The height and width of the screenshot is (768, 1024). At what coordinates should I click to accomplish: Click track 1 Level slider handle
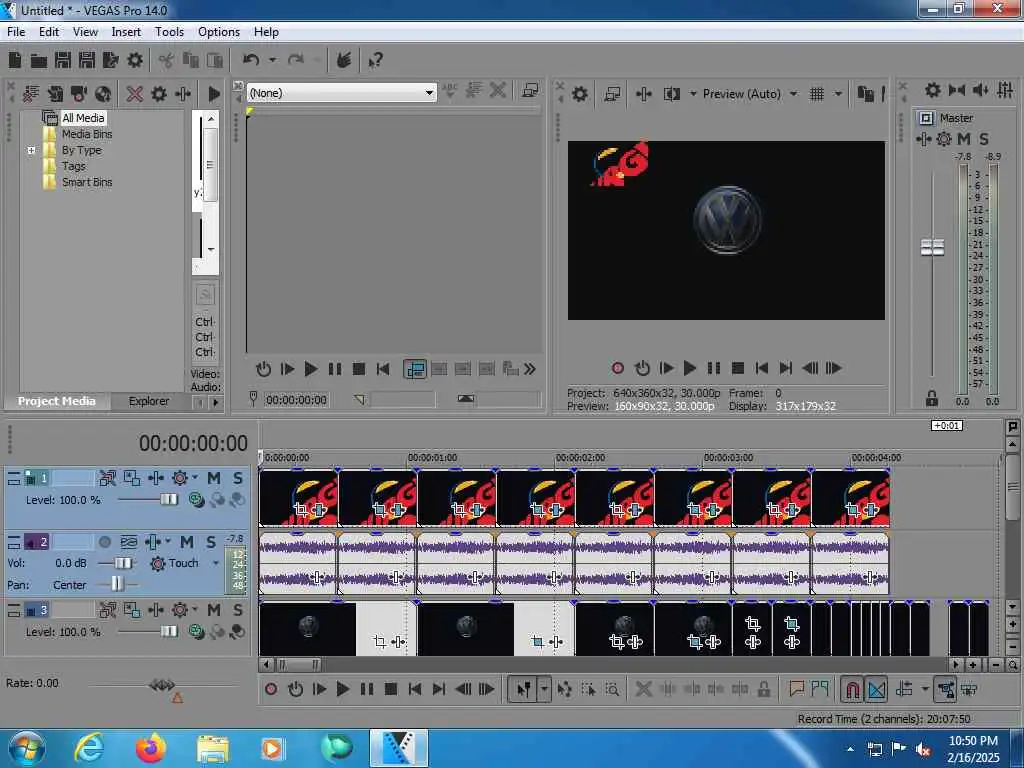point(168,500)
